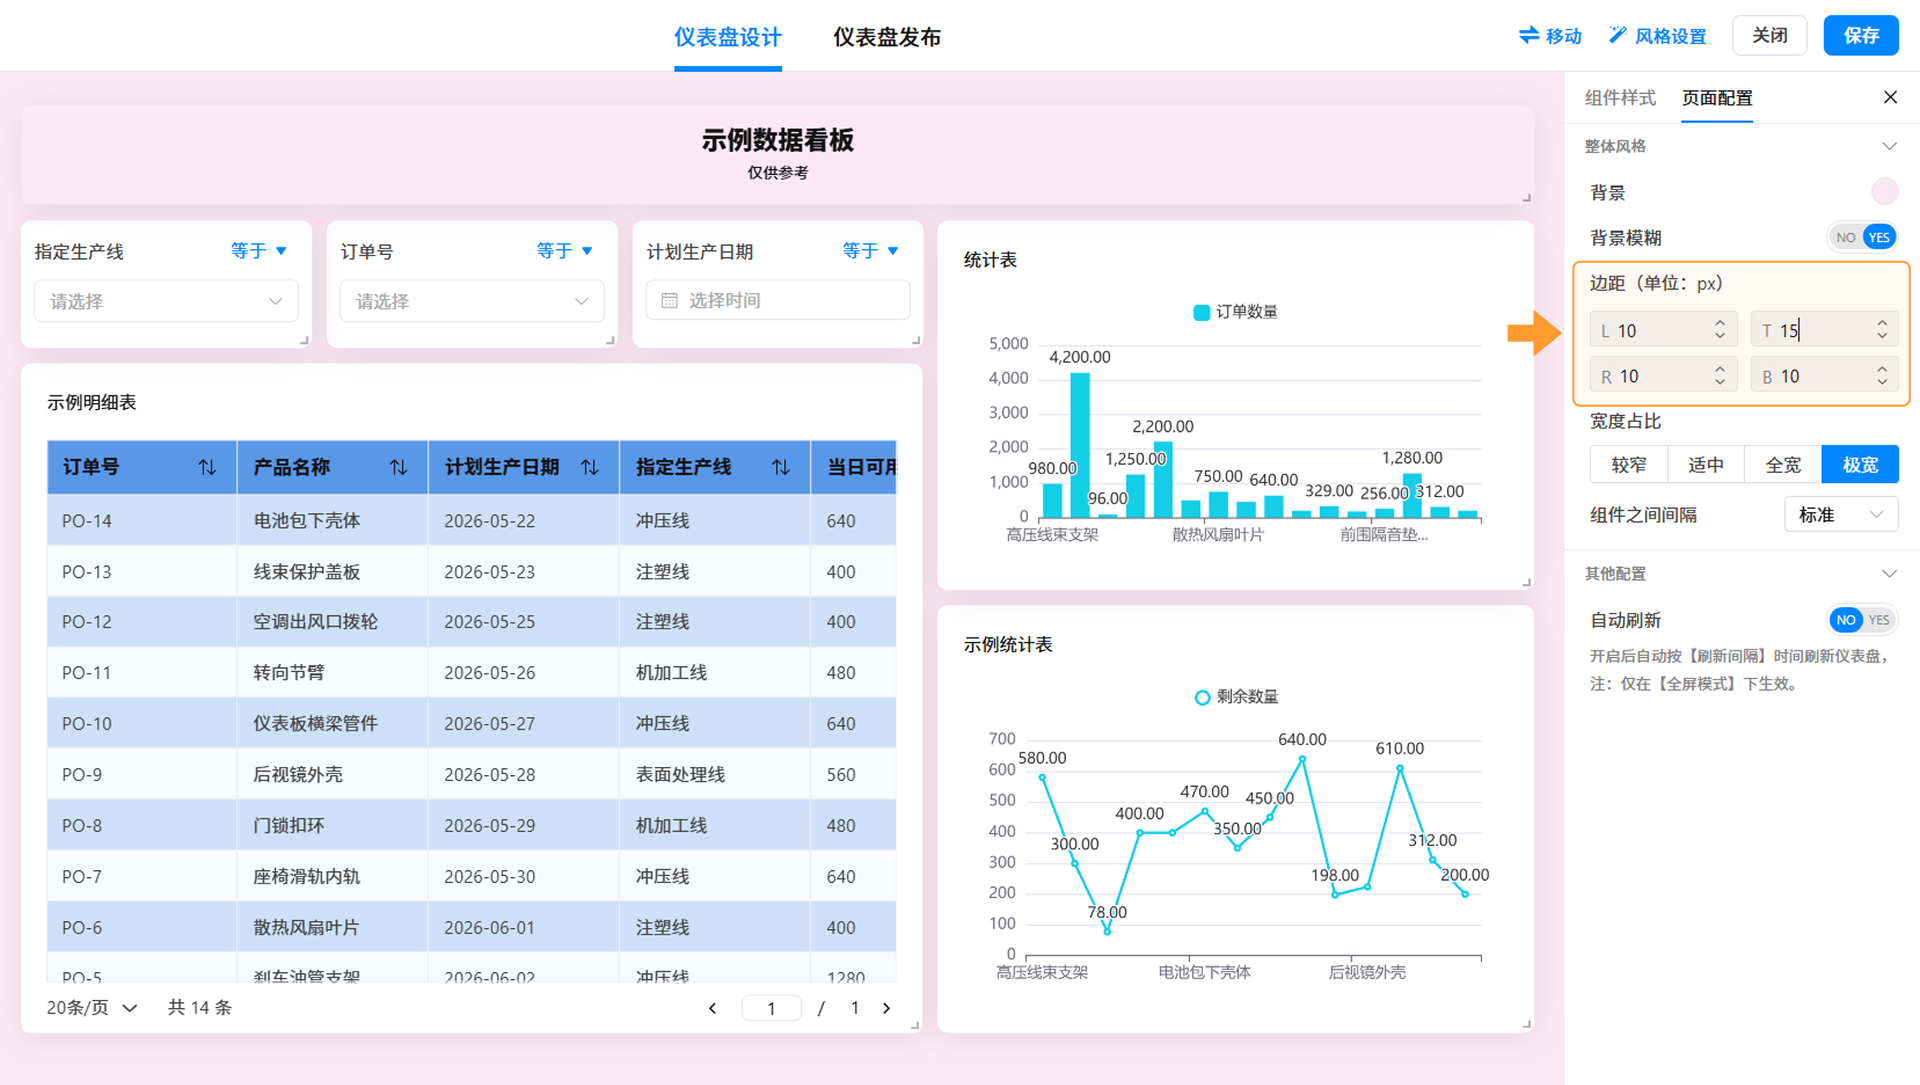Screen dimensions: 1920x1085
Task: Click resize handle of 统计表 card
Action: 1526,582
